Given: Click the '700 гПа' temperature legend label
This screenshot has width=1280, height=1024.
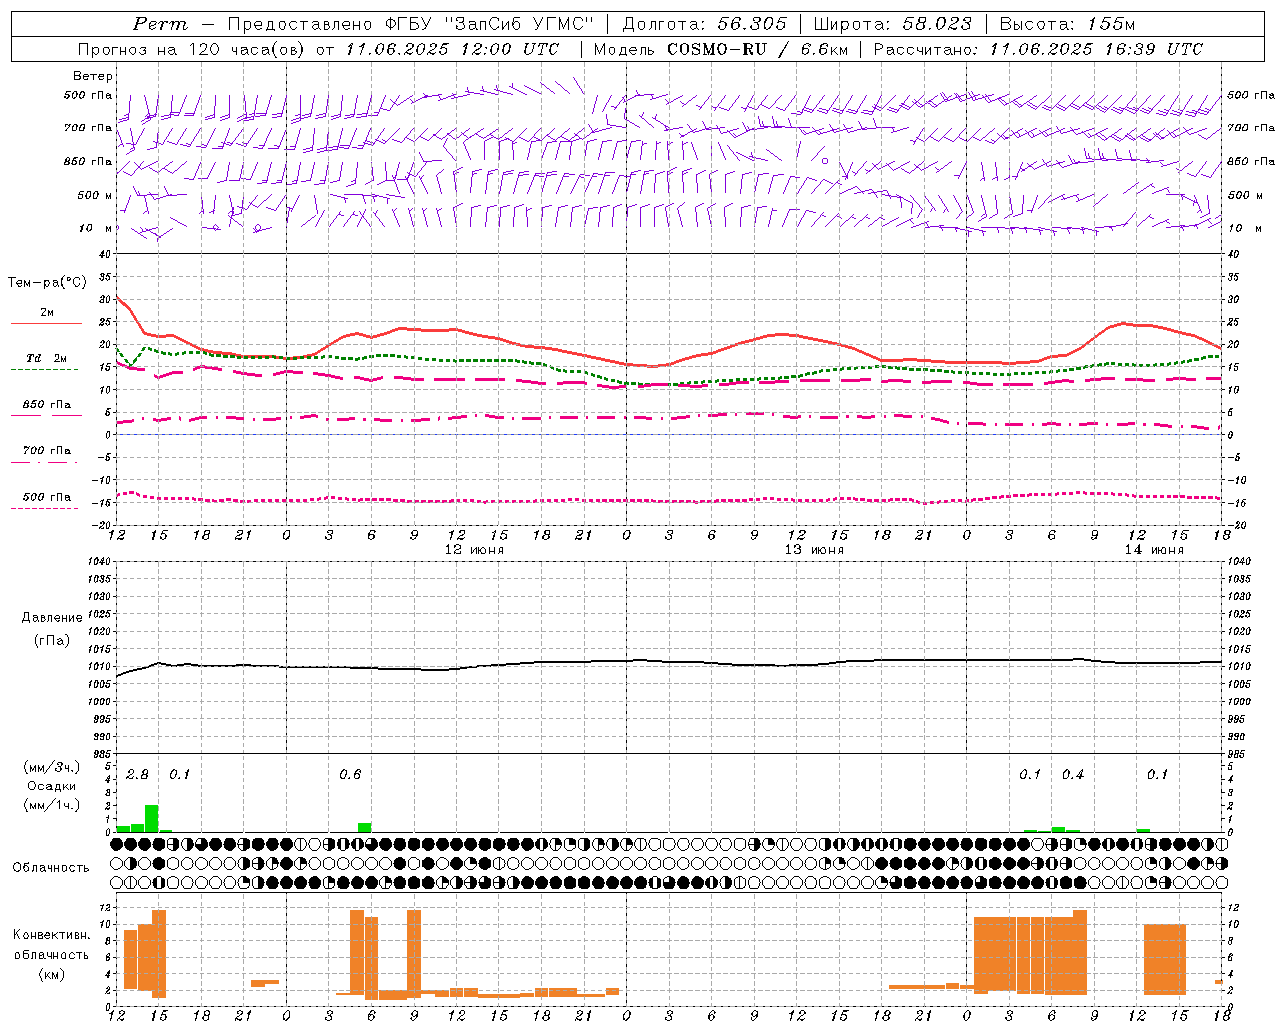Looking at the screenshot, I should (x=47, y=451).
